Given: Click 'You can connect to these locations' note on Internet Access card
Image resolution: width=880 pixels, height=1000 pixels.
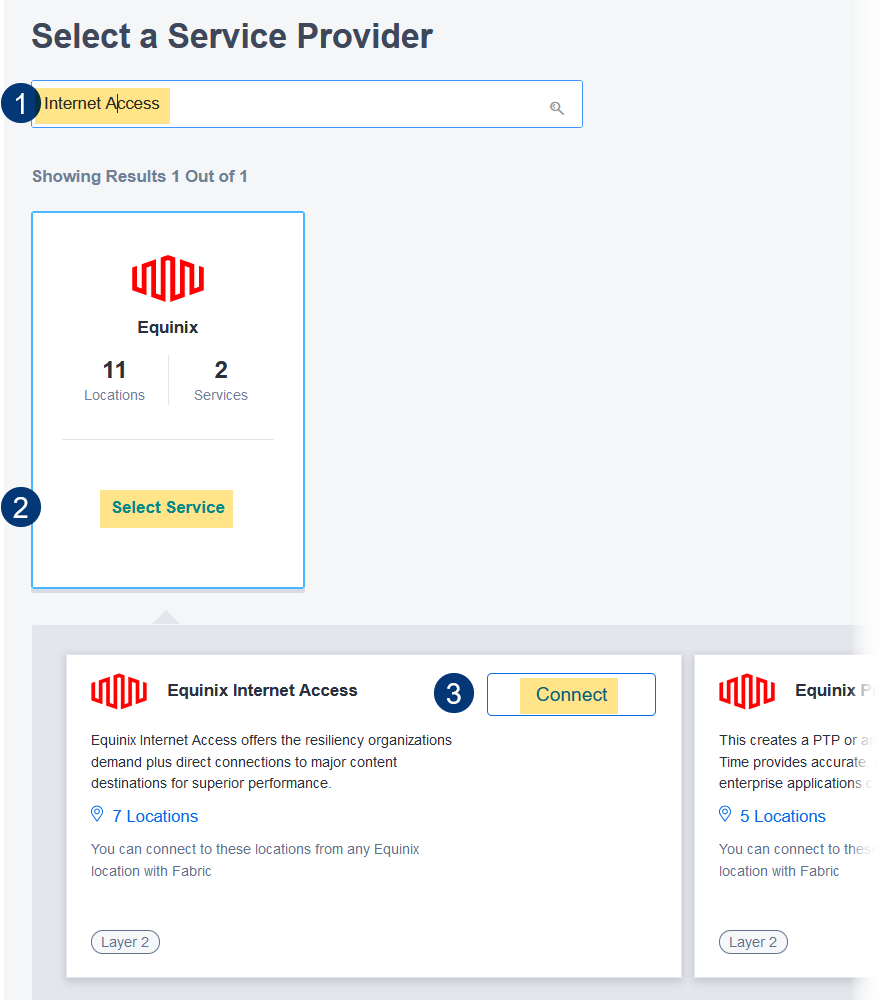Looking at the screenshot, I should coord(255,860).
